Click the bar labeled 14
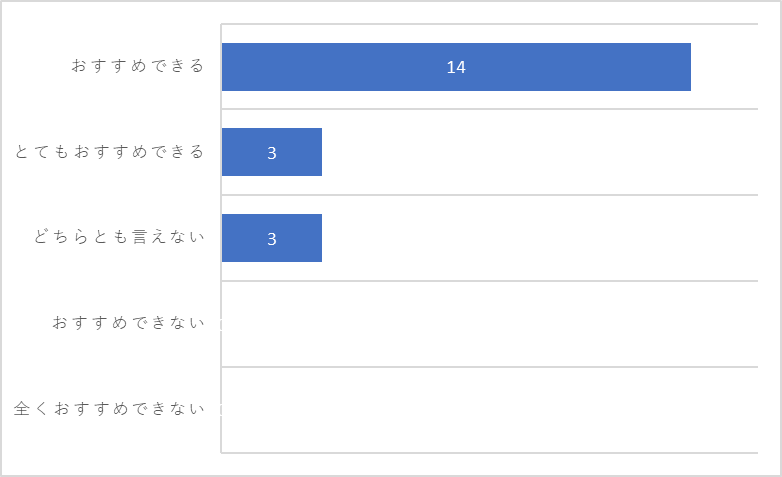782x477 pixels. click(x=456, y=67)
